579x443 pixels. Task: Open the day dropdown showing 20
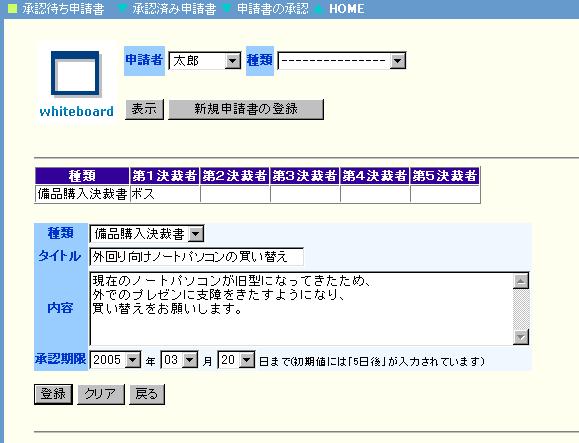click(236, 360)
